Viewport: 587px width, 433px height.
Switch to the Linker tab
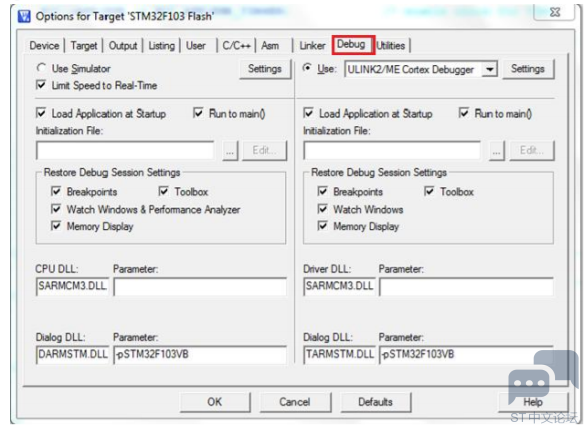[x=312, y=46]
